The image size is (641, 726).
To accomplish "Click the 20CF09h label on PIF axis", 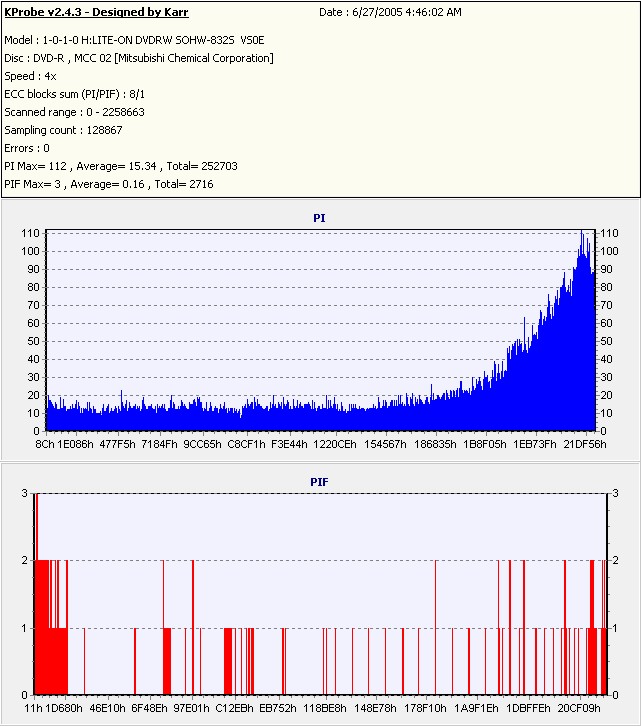I will pyautogui.click(x=579, y=708).
